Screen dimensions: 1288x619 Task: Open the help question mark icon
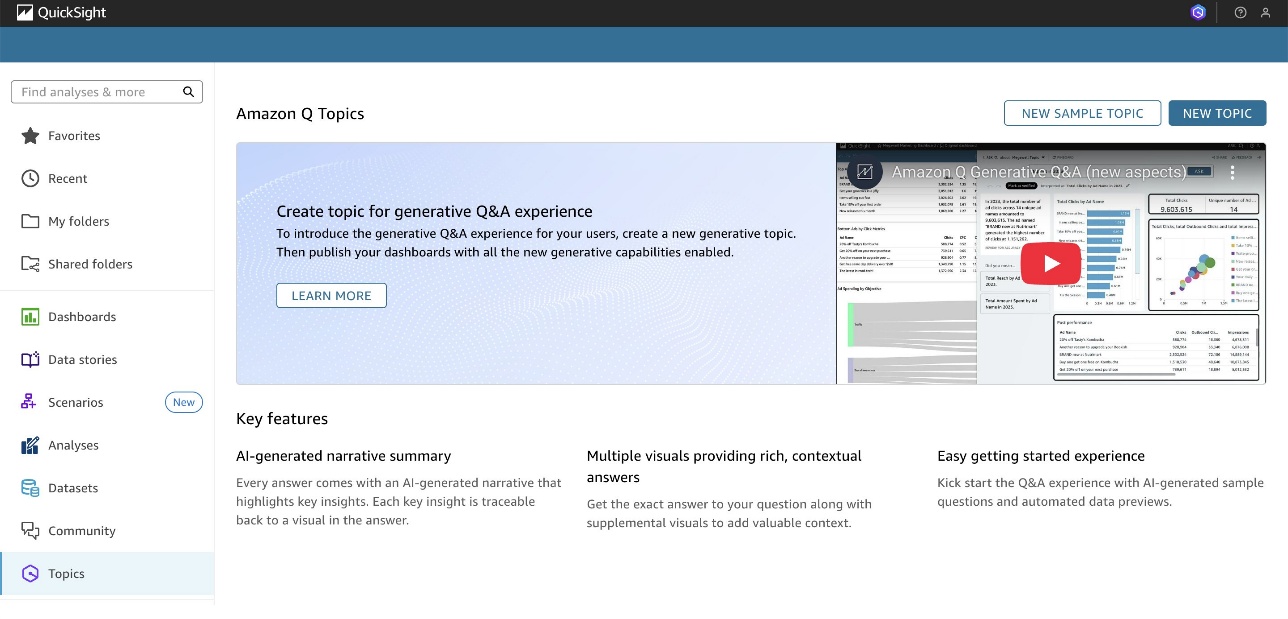tap(1241, 13)
